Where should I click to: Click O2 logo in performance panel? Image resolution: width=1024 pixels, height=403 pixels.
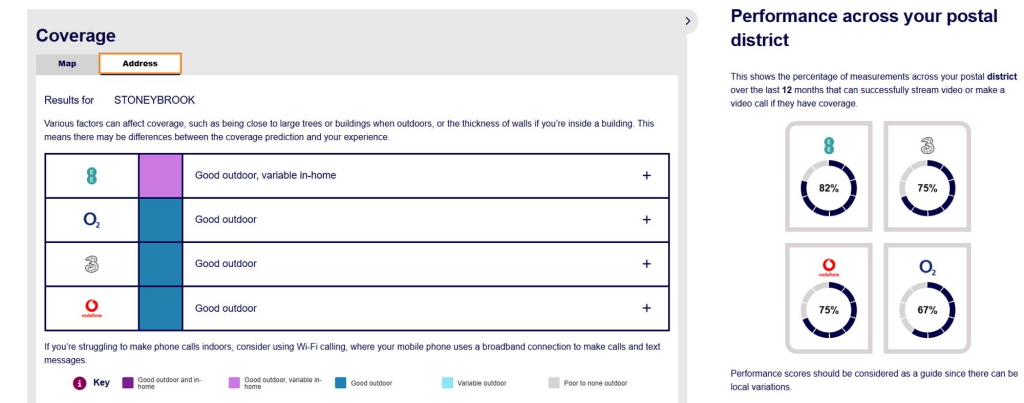point(927,268)
